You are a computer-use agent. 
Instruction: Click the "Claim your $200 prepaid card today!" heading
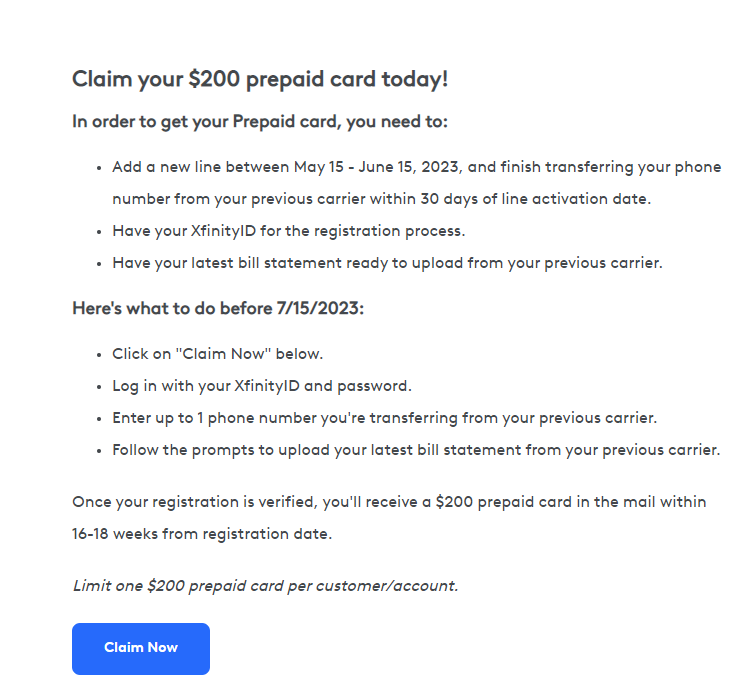[260, 80]
